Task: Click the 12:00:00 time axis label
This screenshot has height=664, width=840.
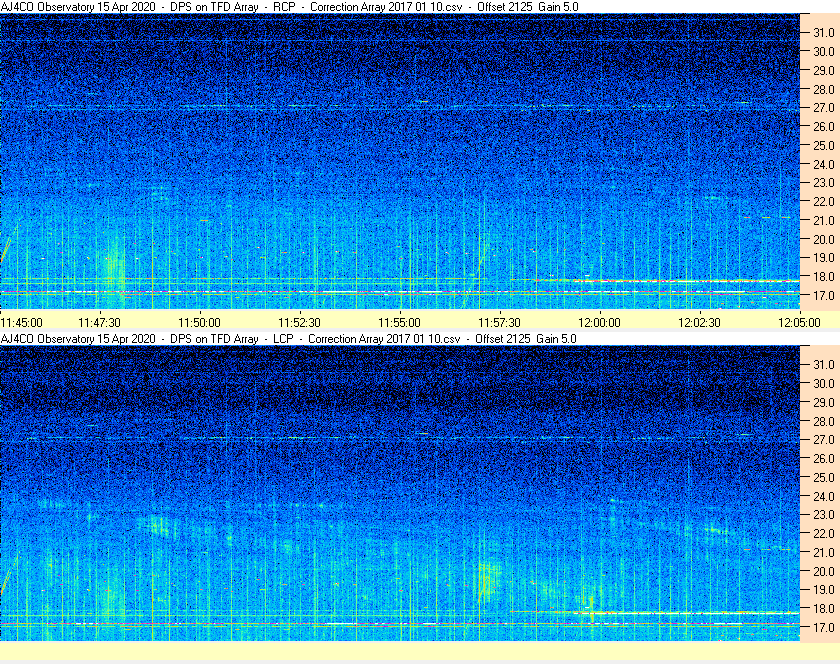Action: pyautogui.click(x=599, y=323)
